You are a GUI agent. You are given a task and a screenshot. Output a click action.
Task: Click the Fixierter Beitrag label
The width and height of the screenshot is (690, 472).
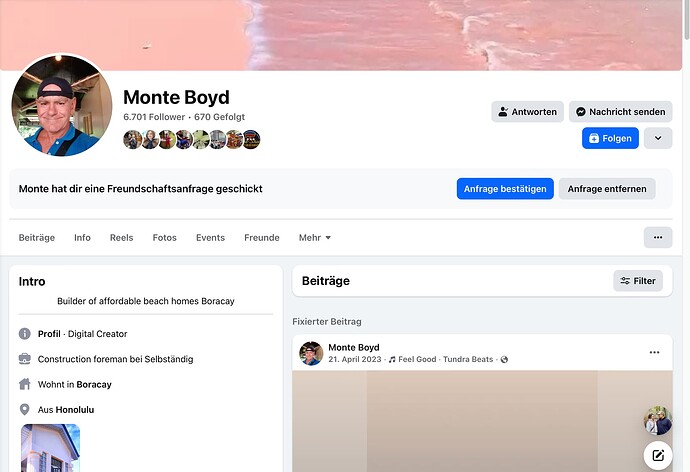pos(327,322)
